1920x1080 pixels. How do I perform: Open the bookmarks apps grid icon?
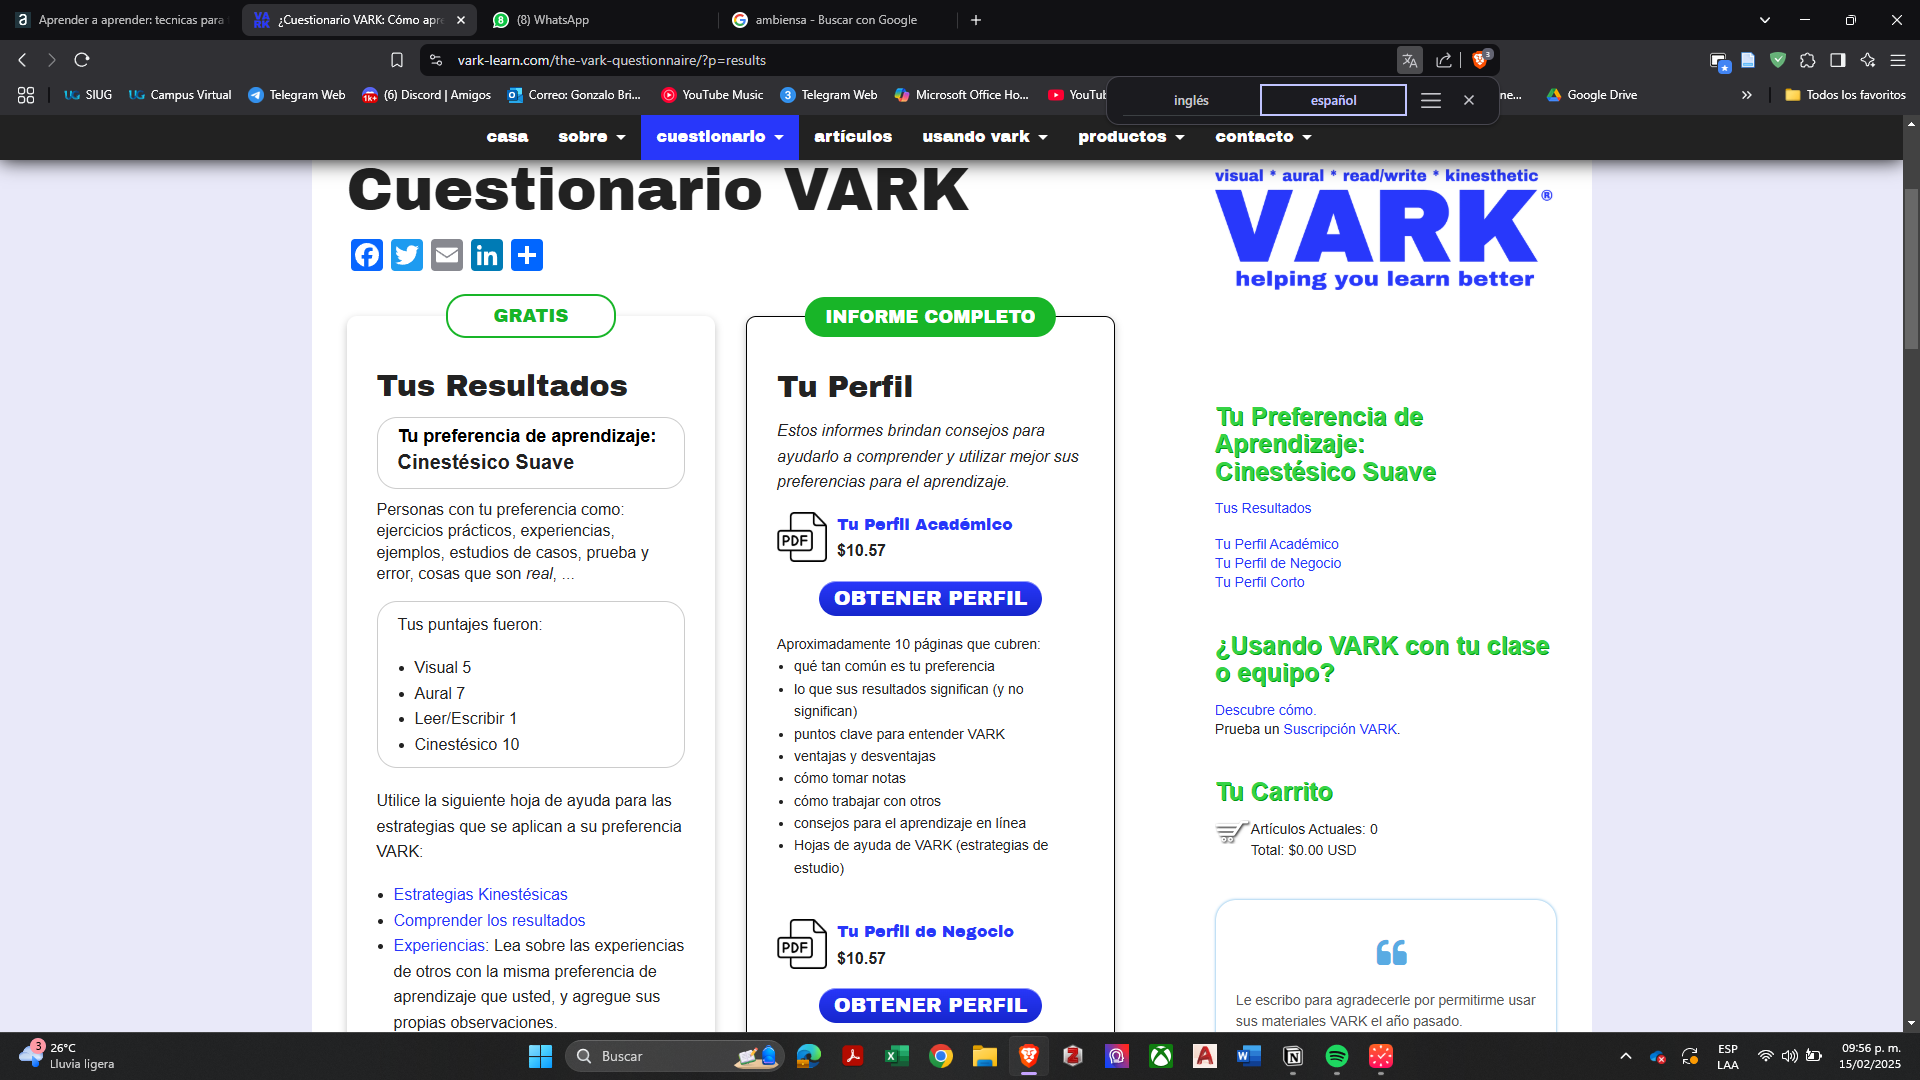[x=26, y=95]
